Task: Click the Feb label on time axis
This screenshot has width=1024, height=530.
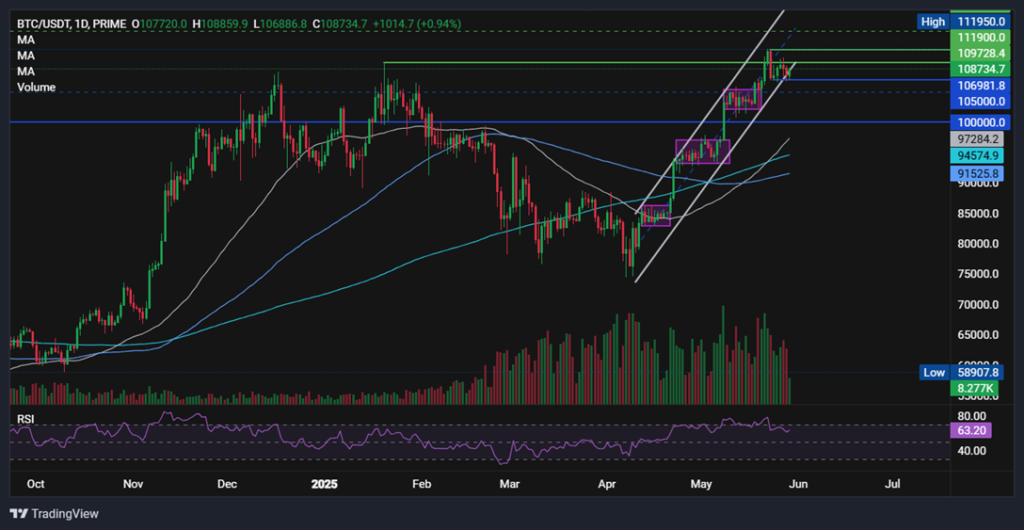Action: tap(422, 484)
